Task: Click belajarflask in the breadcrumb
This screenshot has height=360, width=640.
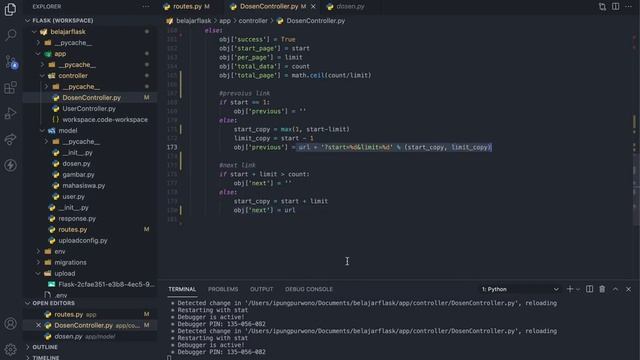Action: click(193, 20)
